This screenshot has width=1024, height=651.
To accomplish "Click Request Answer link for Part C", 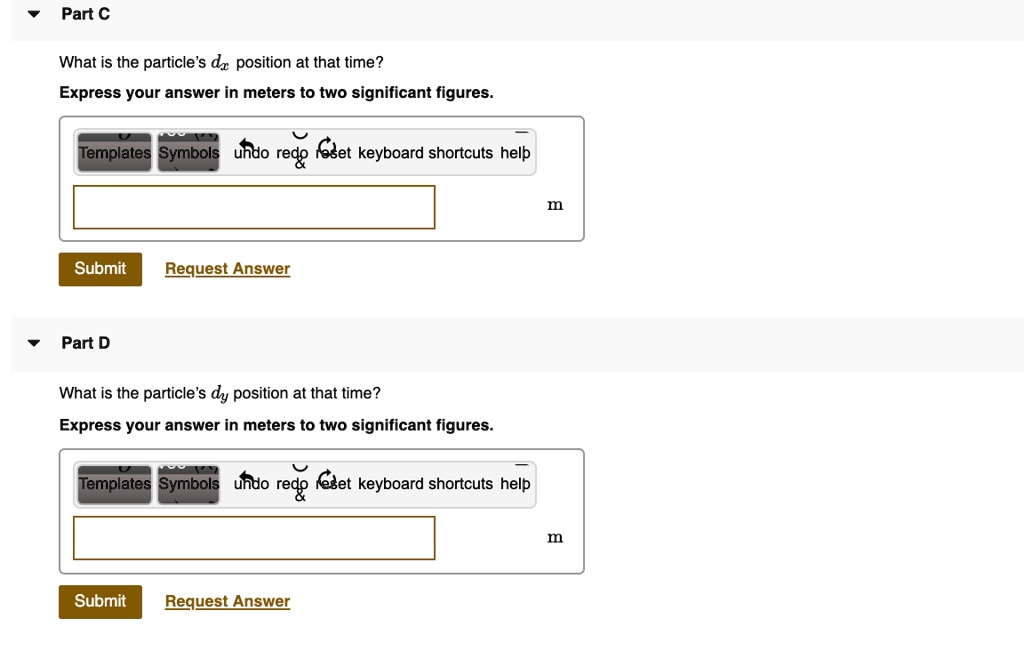I will point(227,269).
